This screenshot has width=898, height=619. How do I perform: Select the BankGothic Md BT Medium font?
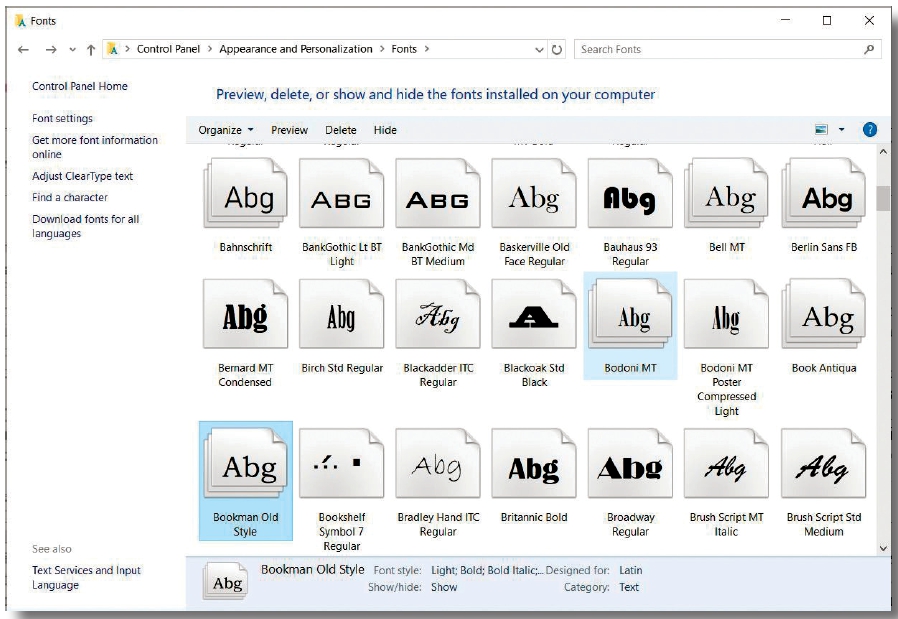[438, 194]
